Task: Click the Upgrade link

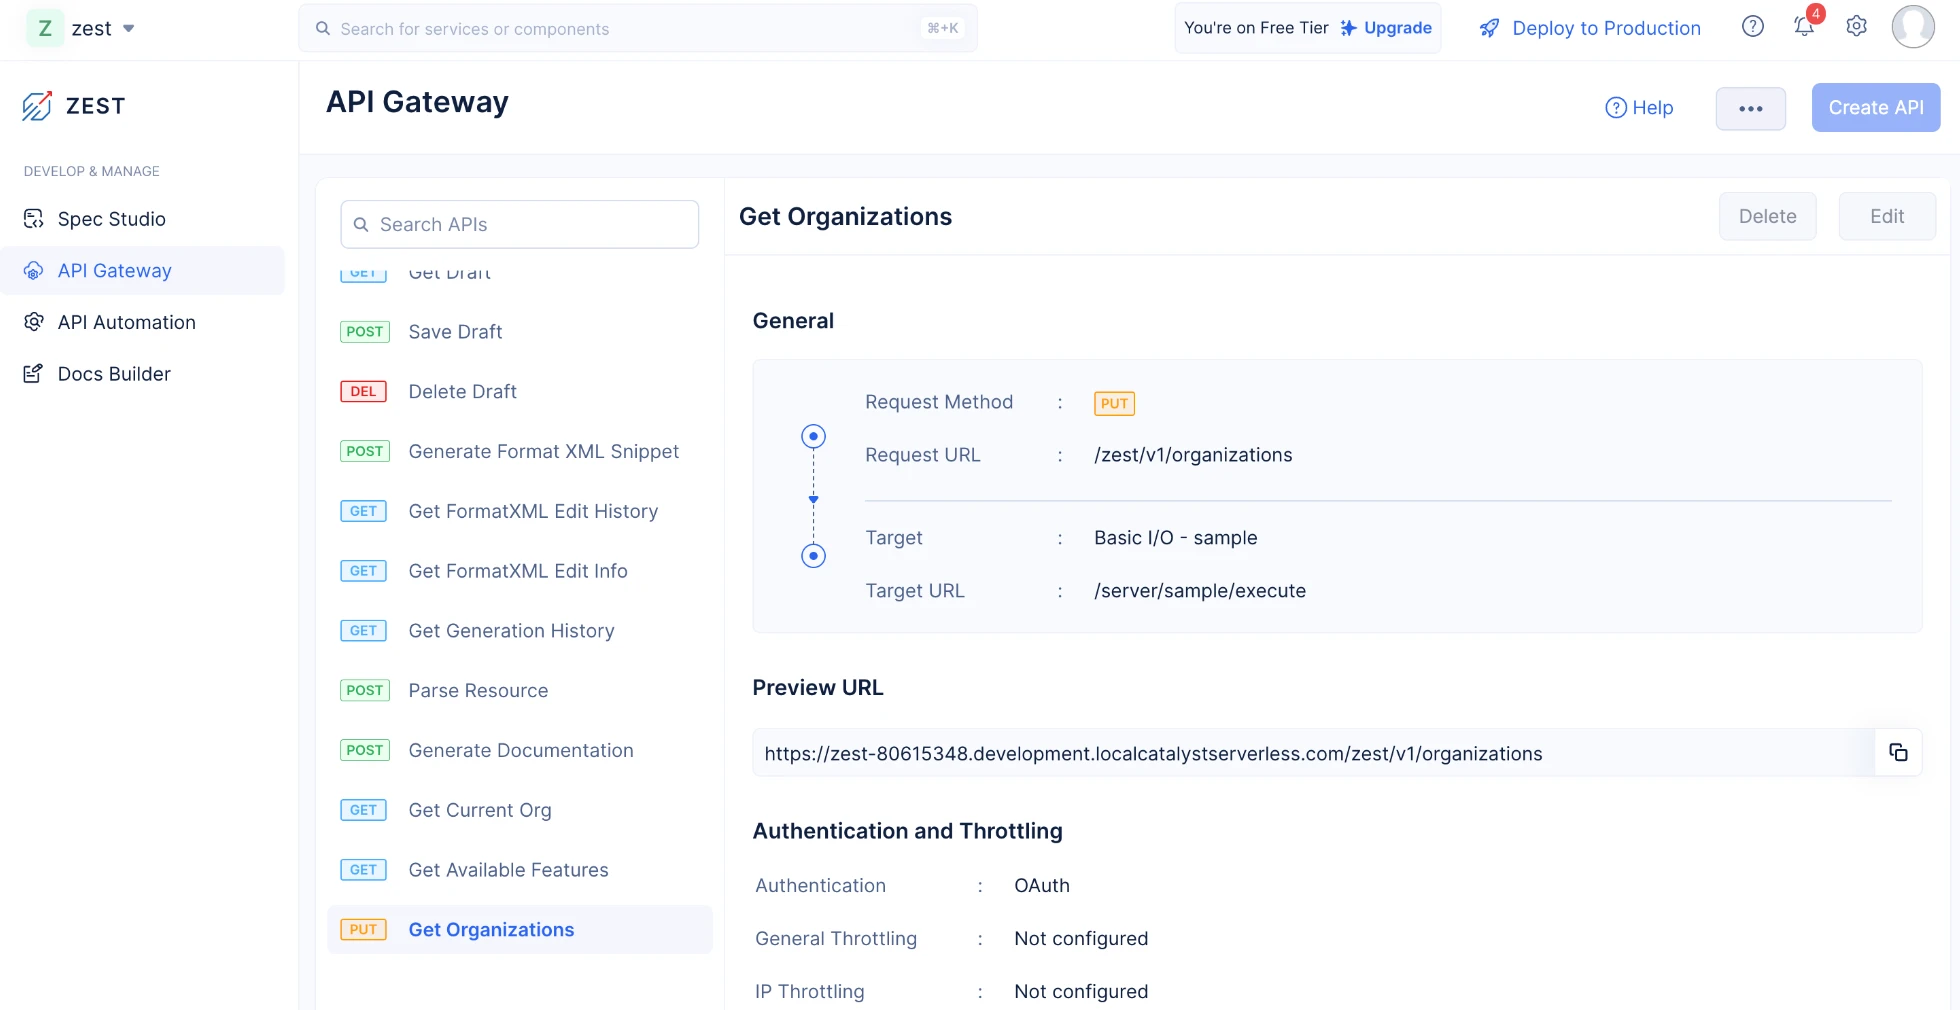Action: (1397, 28)
